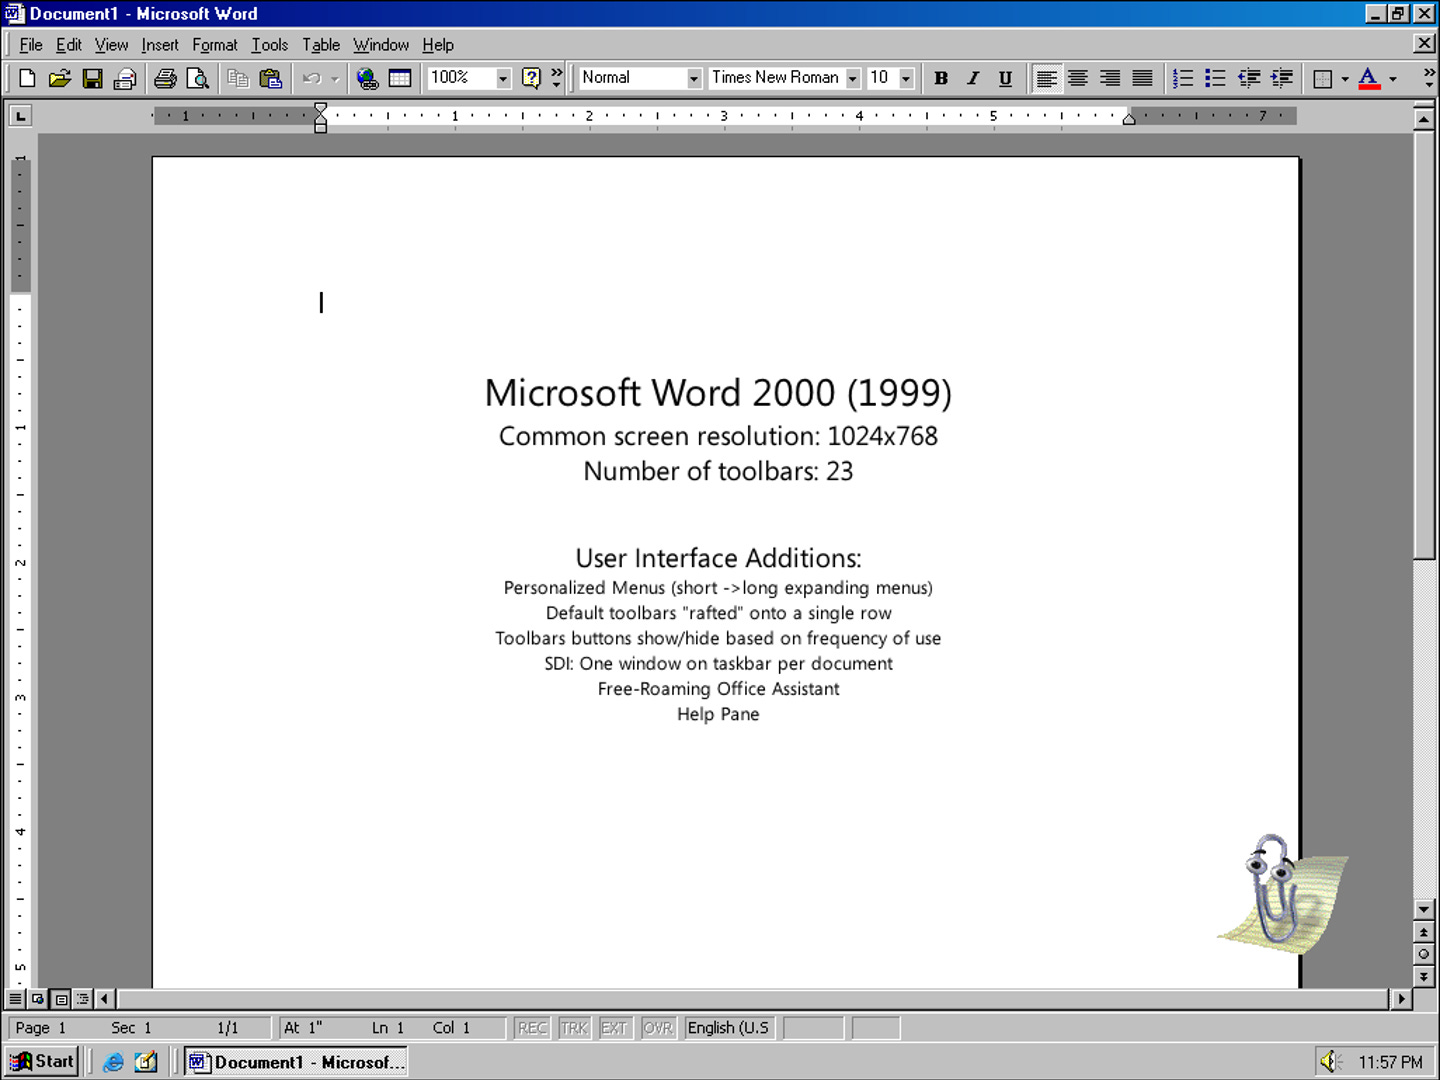The height and width of the screenshot is (1080, 1440).
Task: Click the Outside Border icon
Action: pyautogui.click(x=1323, y=78)
